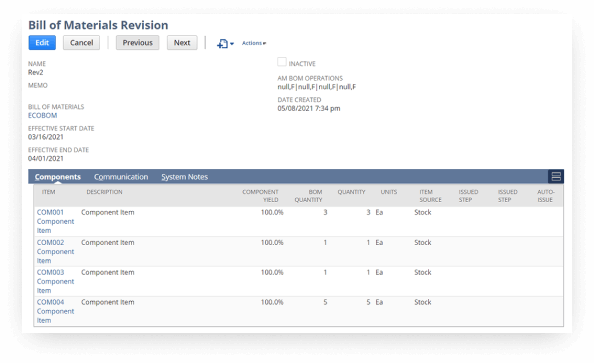Click the Cancel button
The image size is (594, 363).
coord(81,43)
